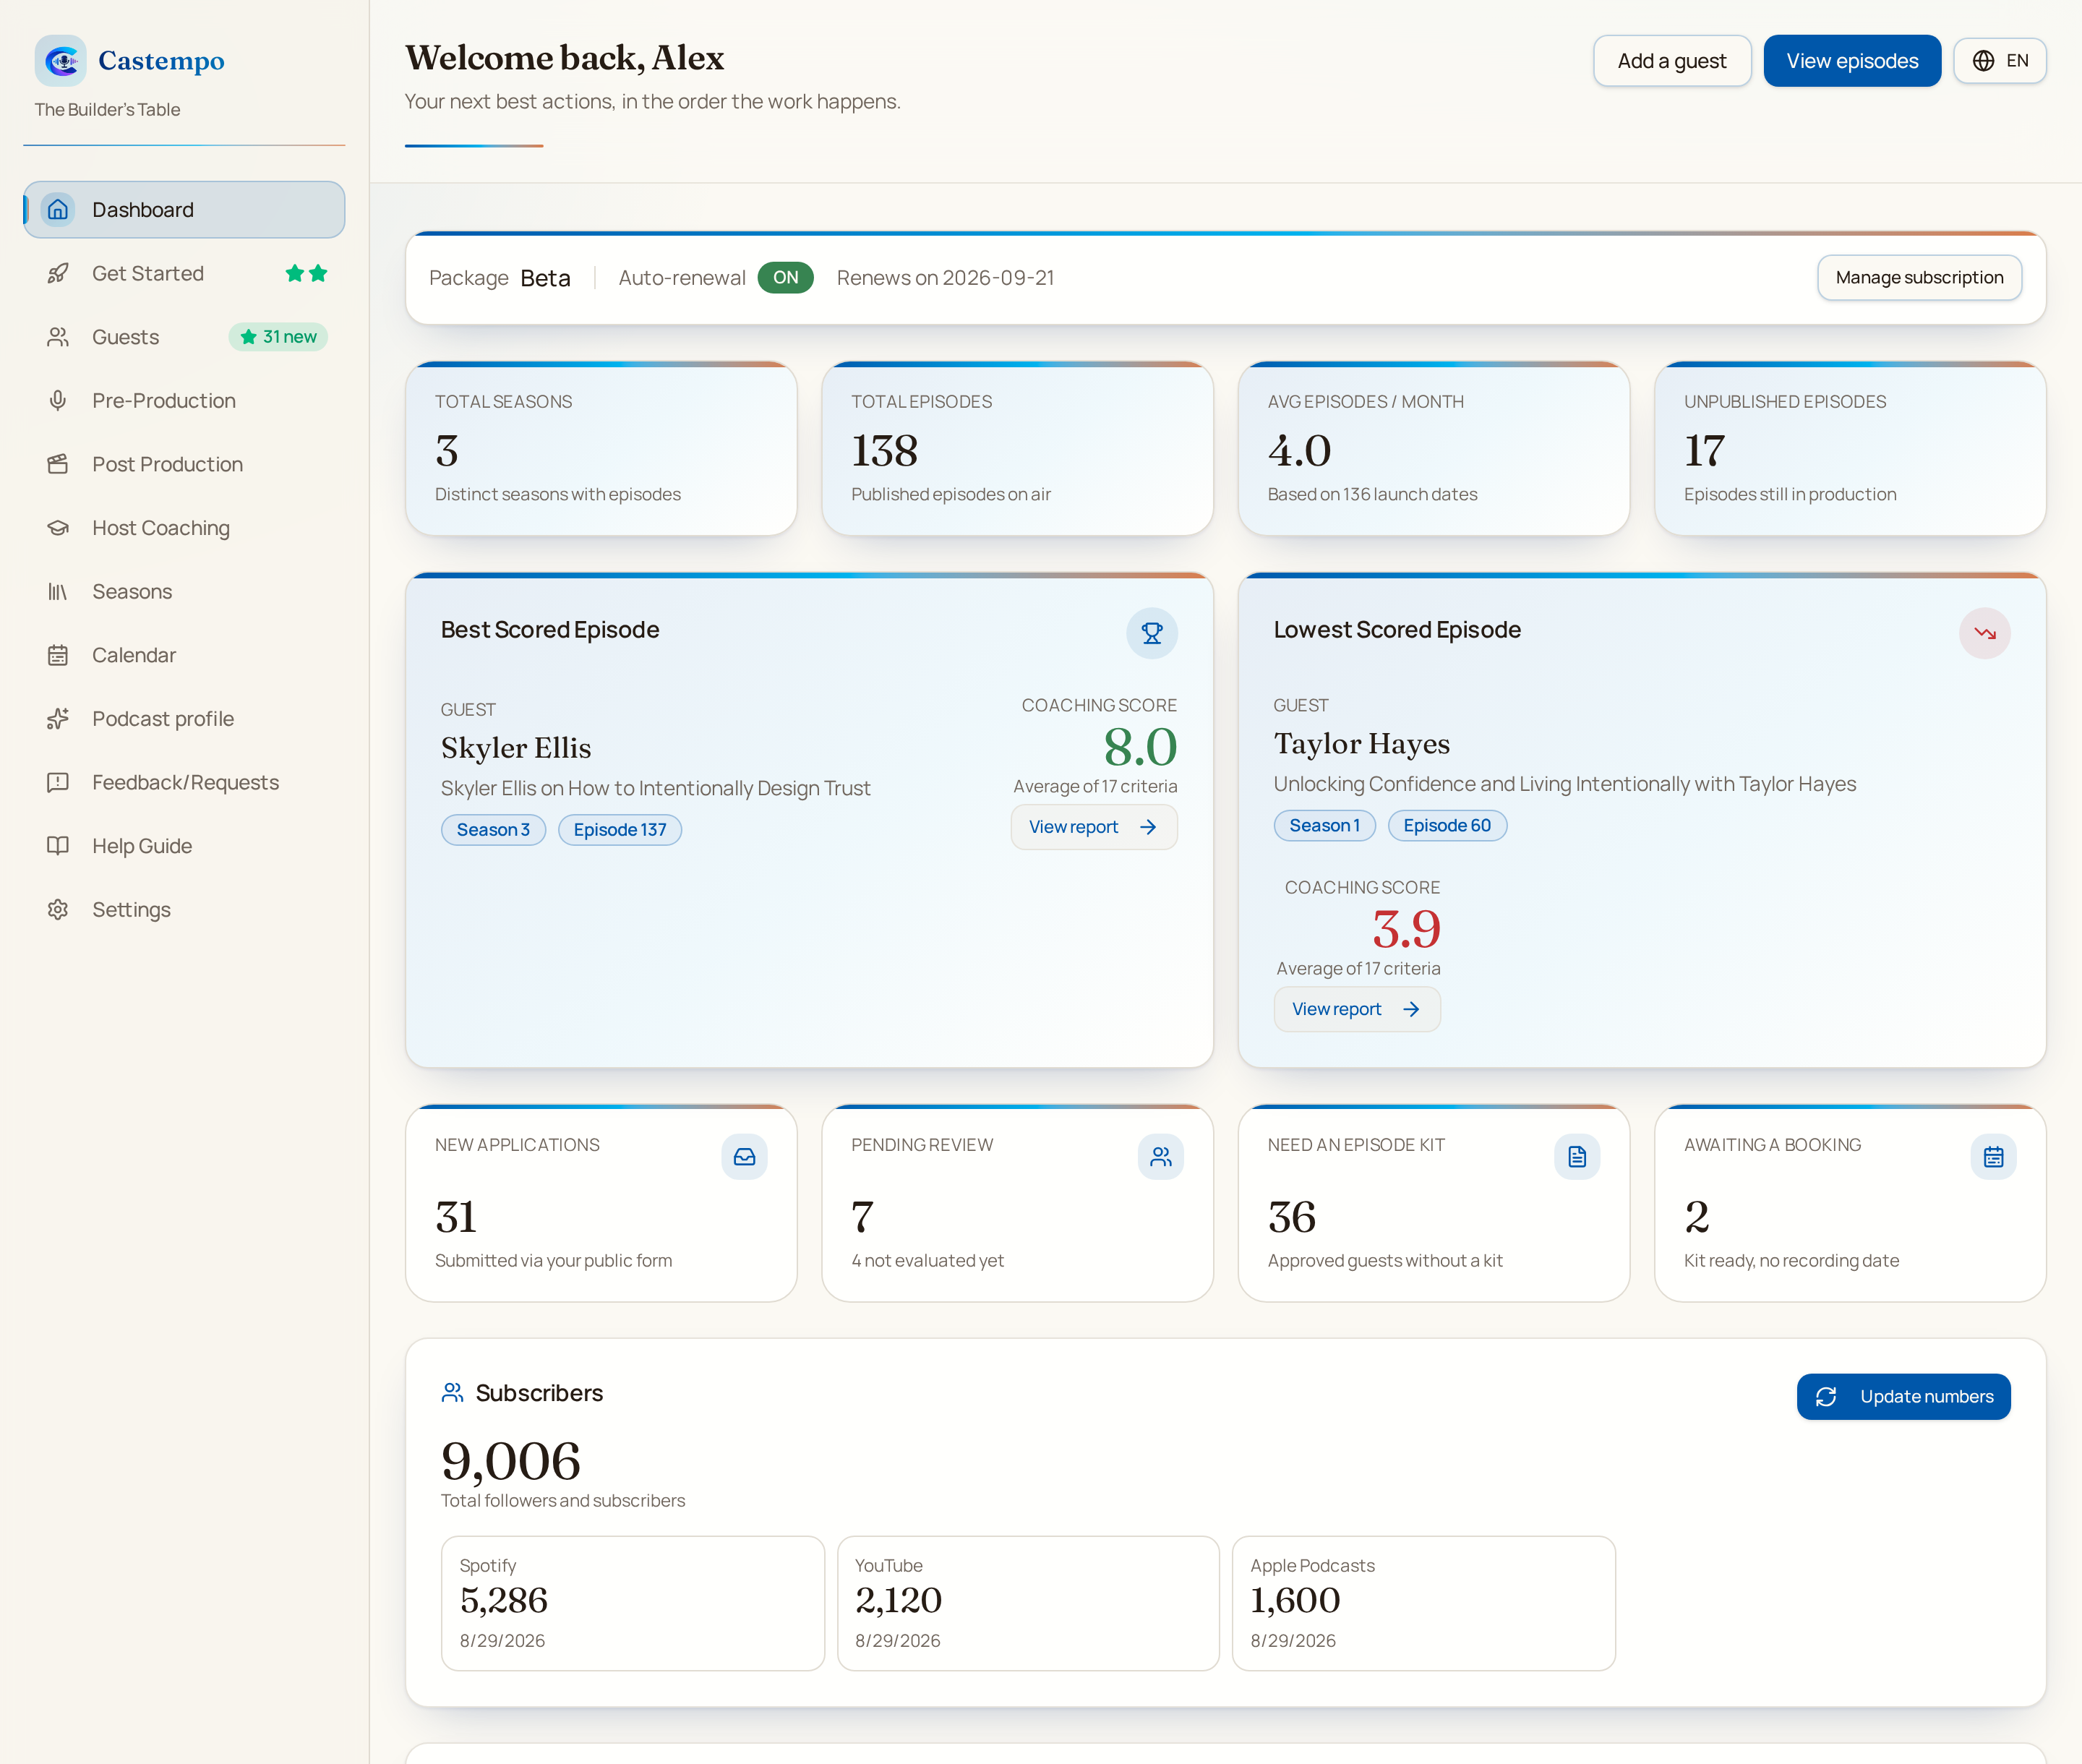Image resolution: width=2082 pixels, height=1764 pixels.
Task: Click the Update numbers button
Action: coord(1903,1397)
